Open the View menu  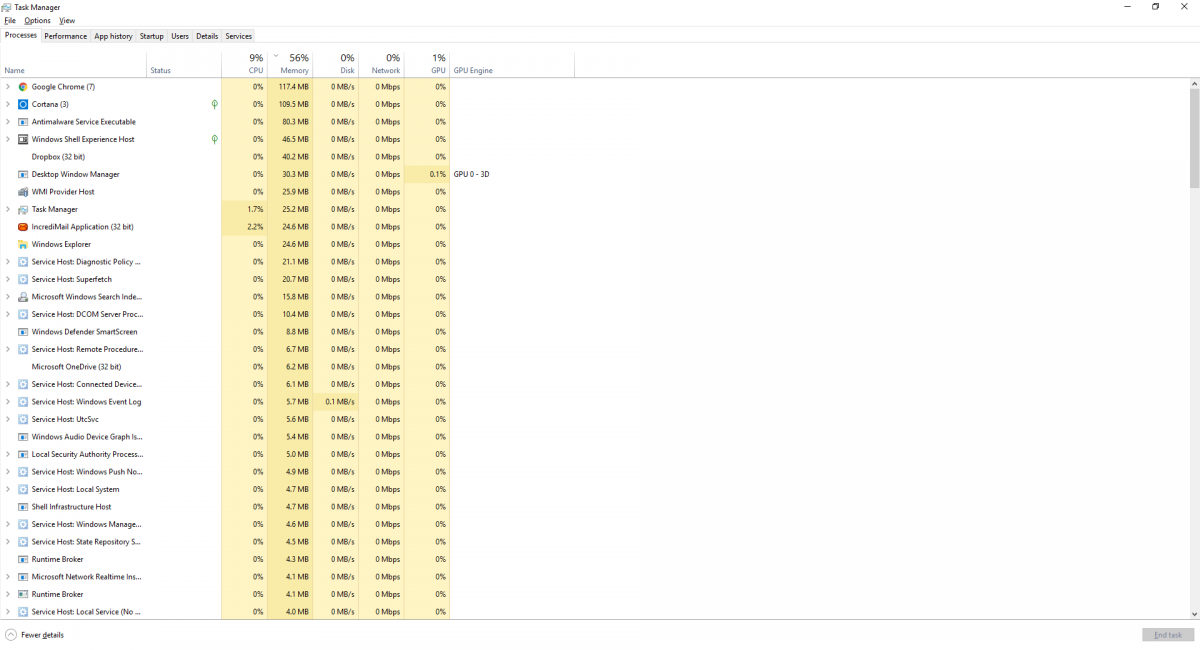tap(67, 20)
